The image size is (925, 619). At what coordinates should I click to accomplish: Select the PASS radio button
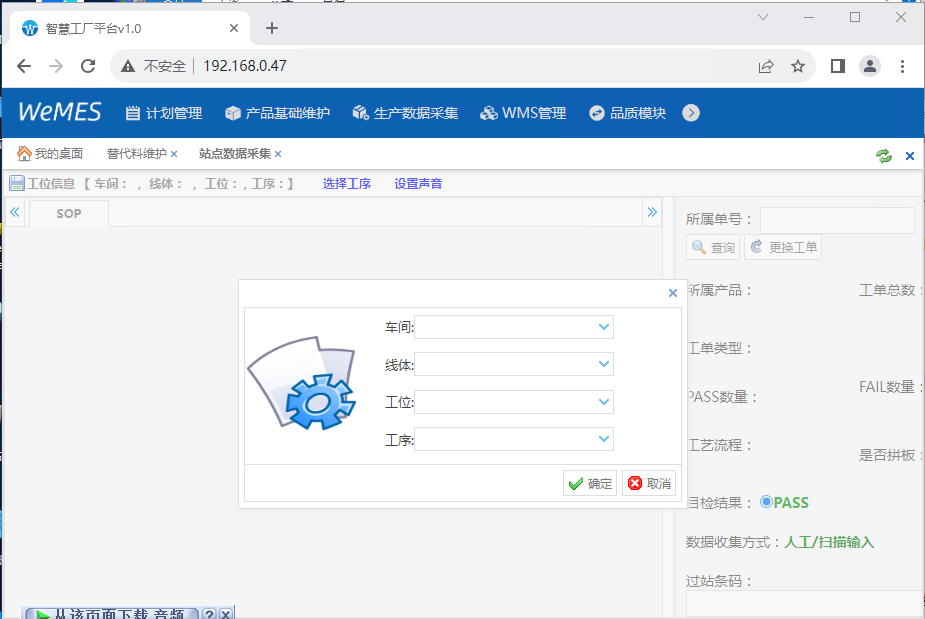click(x=767, y=502)
